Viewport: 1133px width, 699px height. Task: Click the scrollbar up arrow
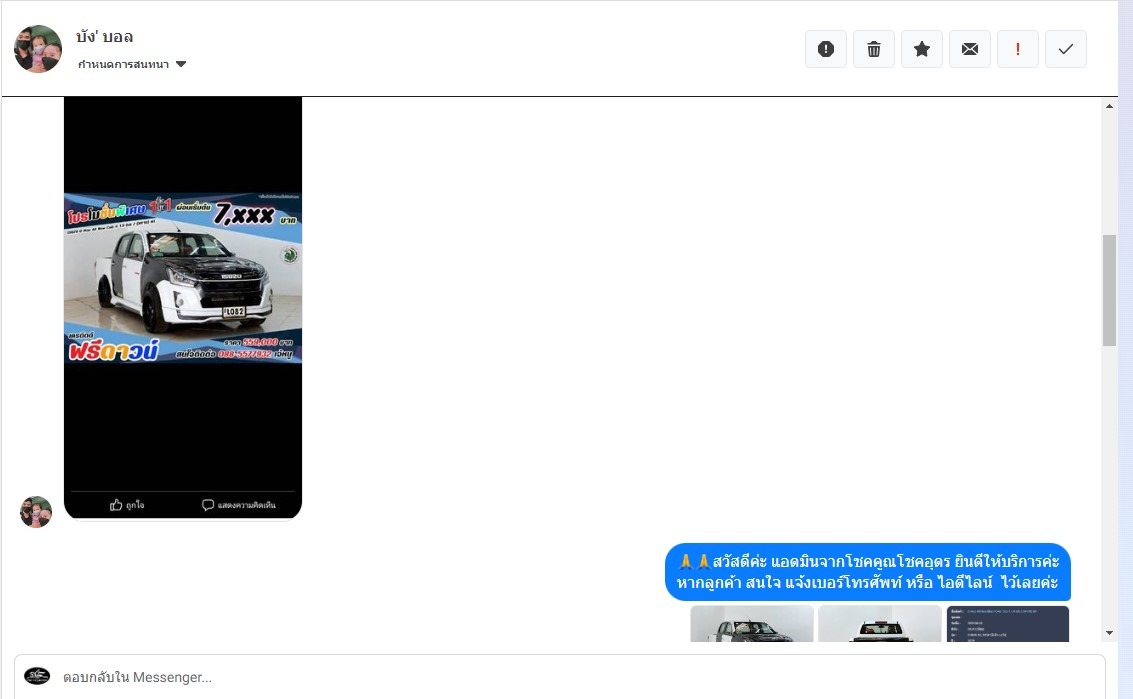click(x=1109, y=106)
